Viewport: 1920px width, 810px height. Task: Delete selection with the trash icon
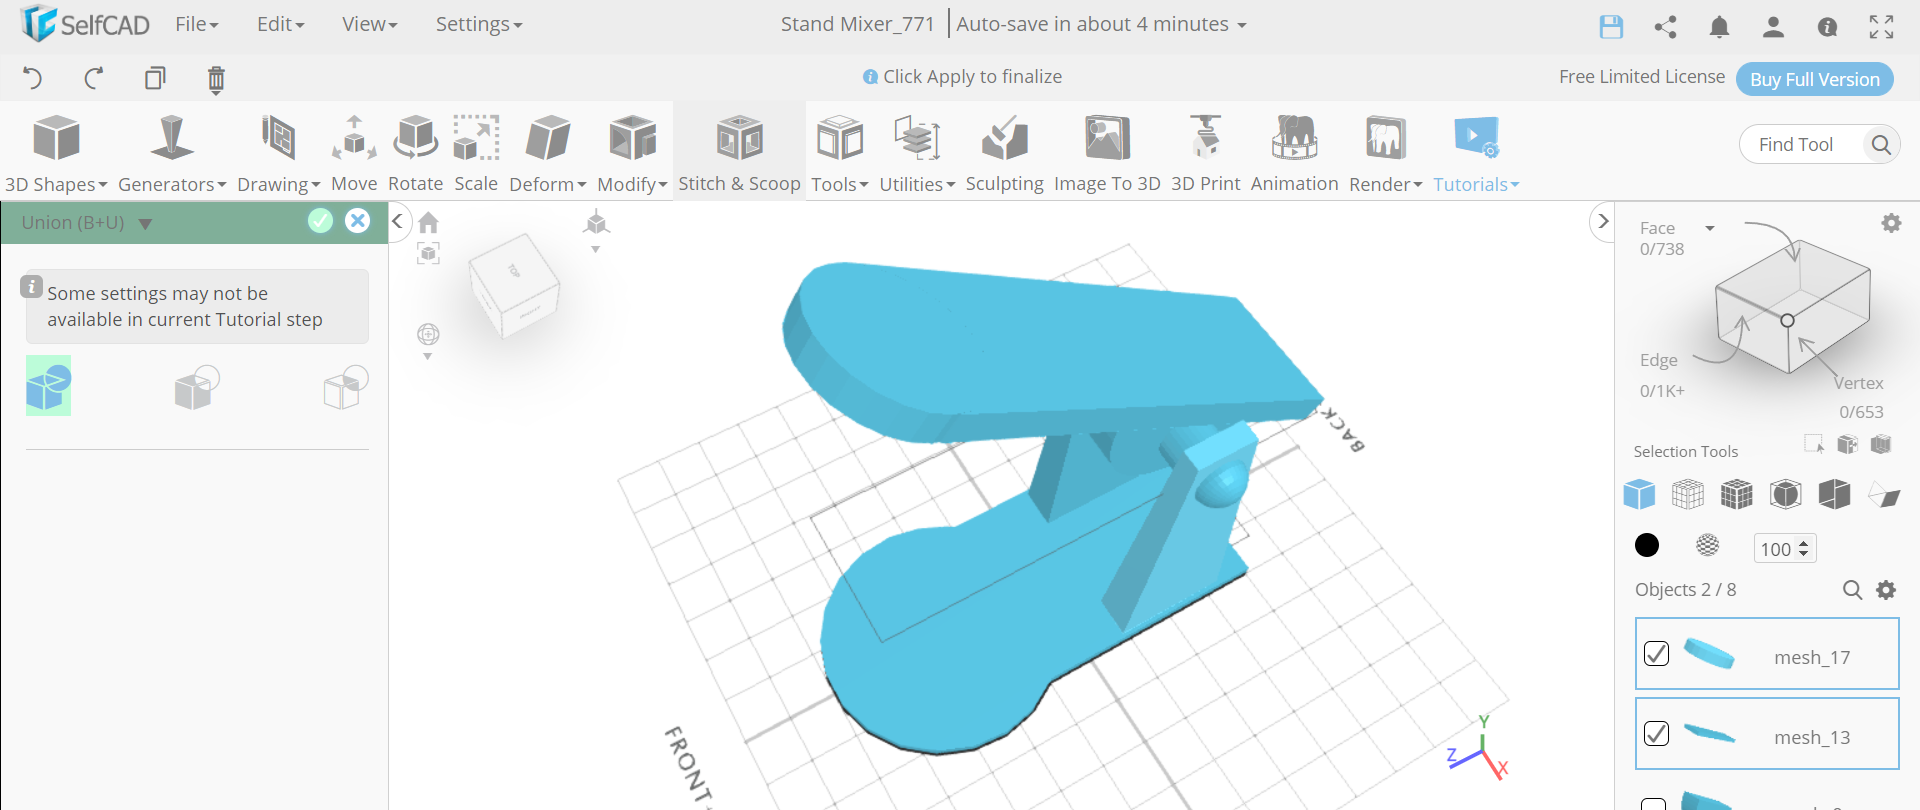pyautogui.click(x=216, y=79)
